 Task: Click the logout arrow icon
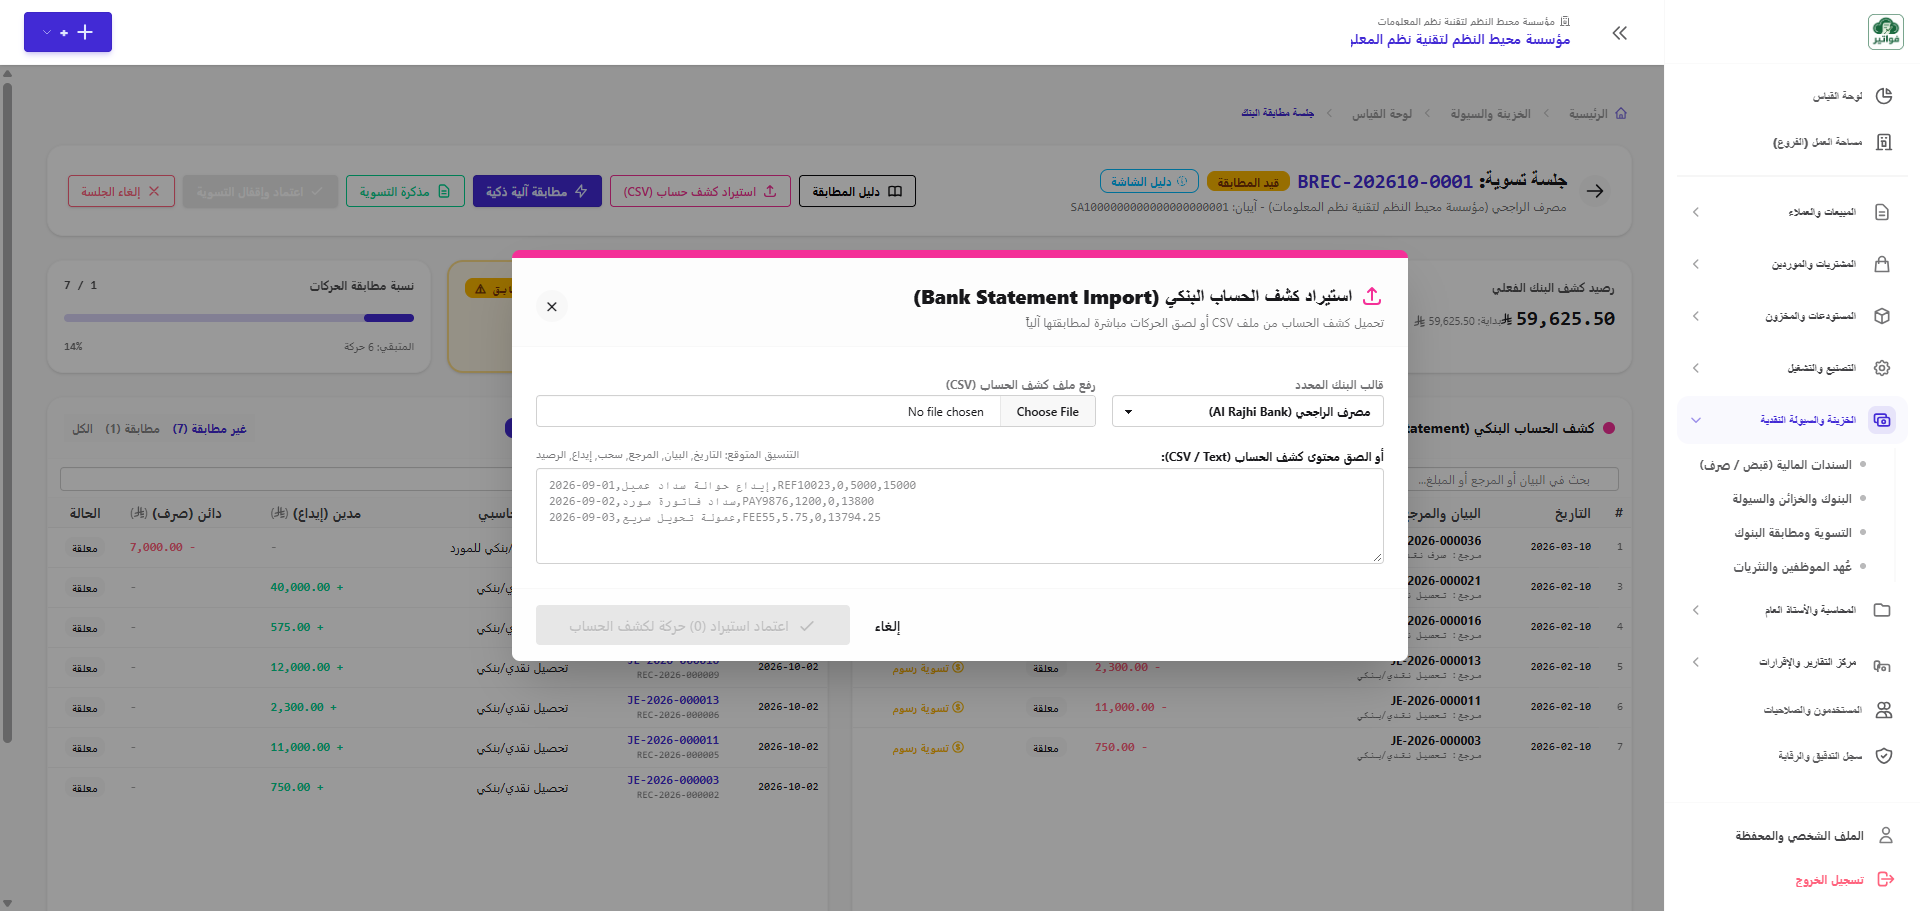[1886, 879]
